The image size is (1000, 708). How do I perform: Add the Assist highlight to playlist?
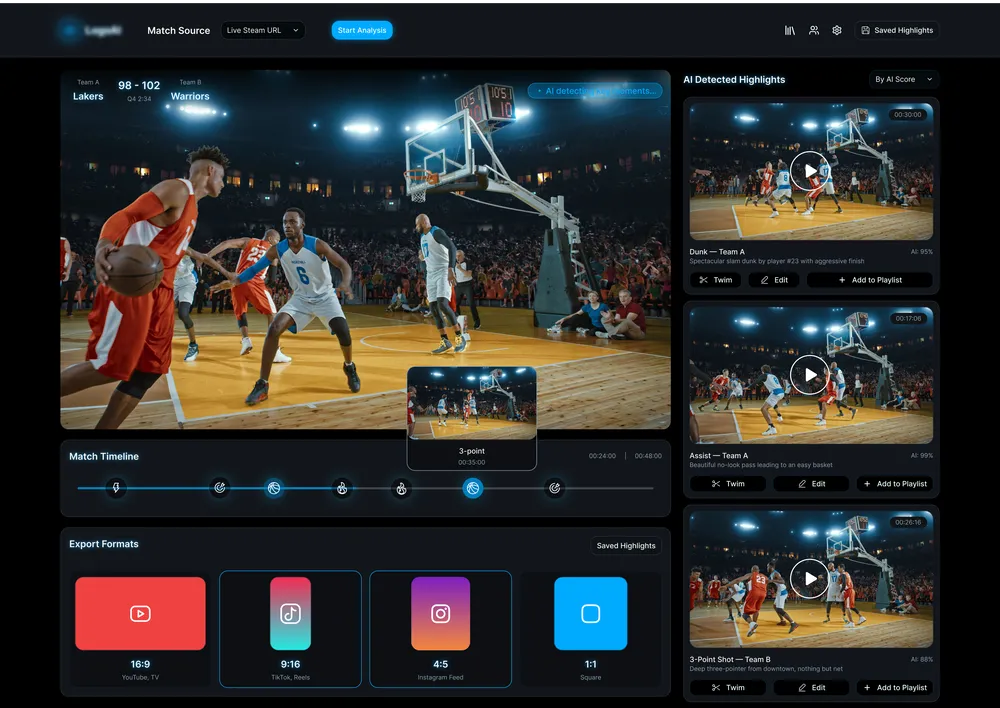coord(894,484)
